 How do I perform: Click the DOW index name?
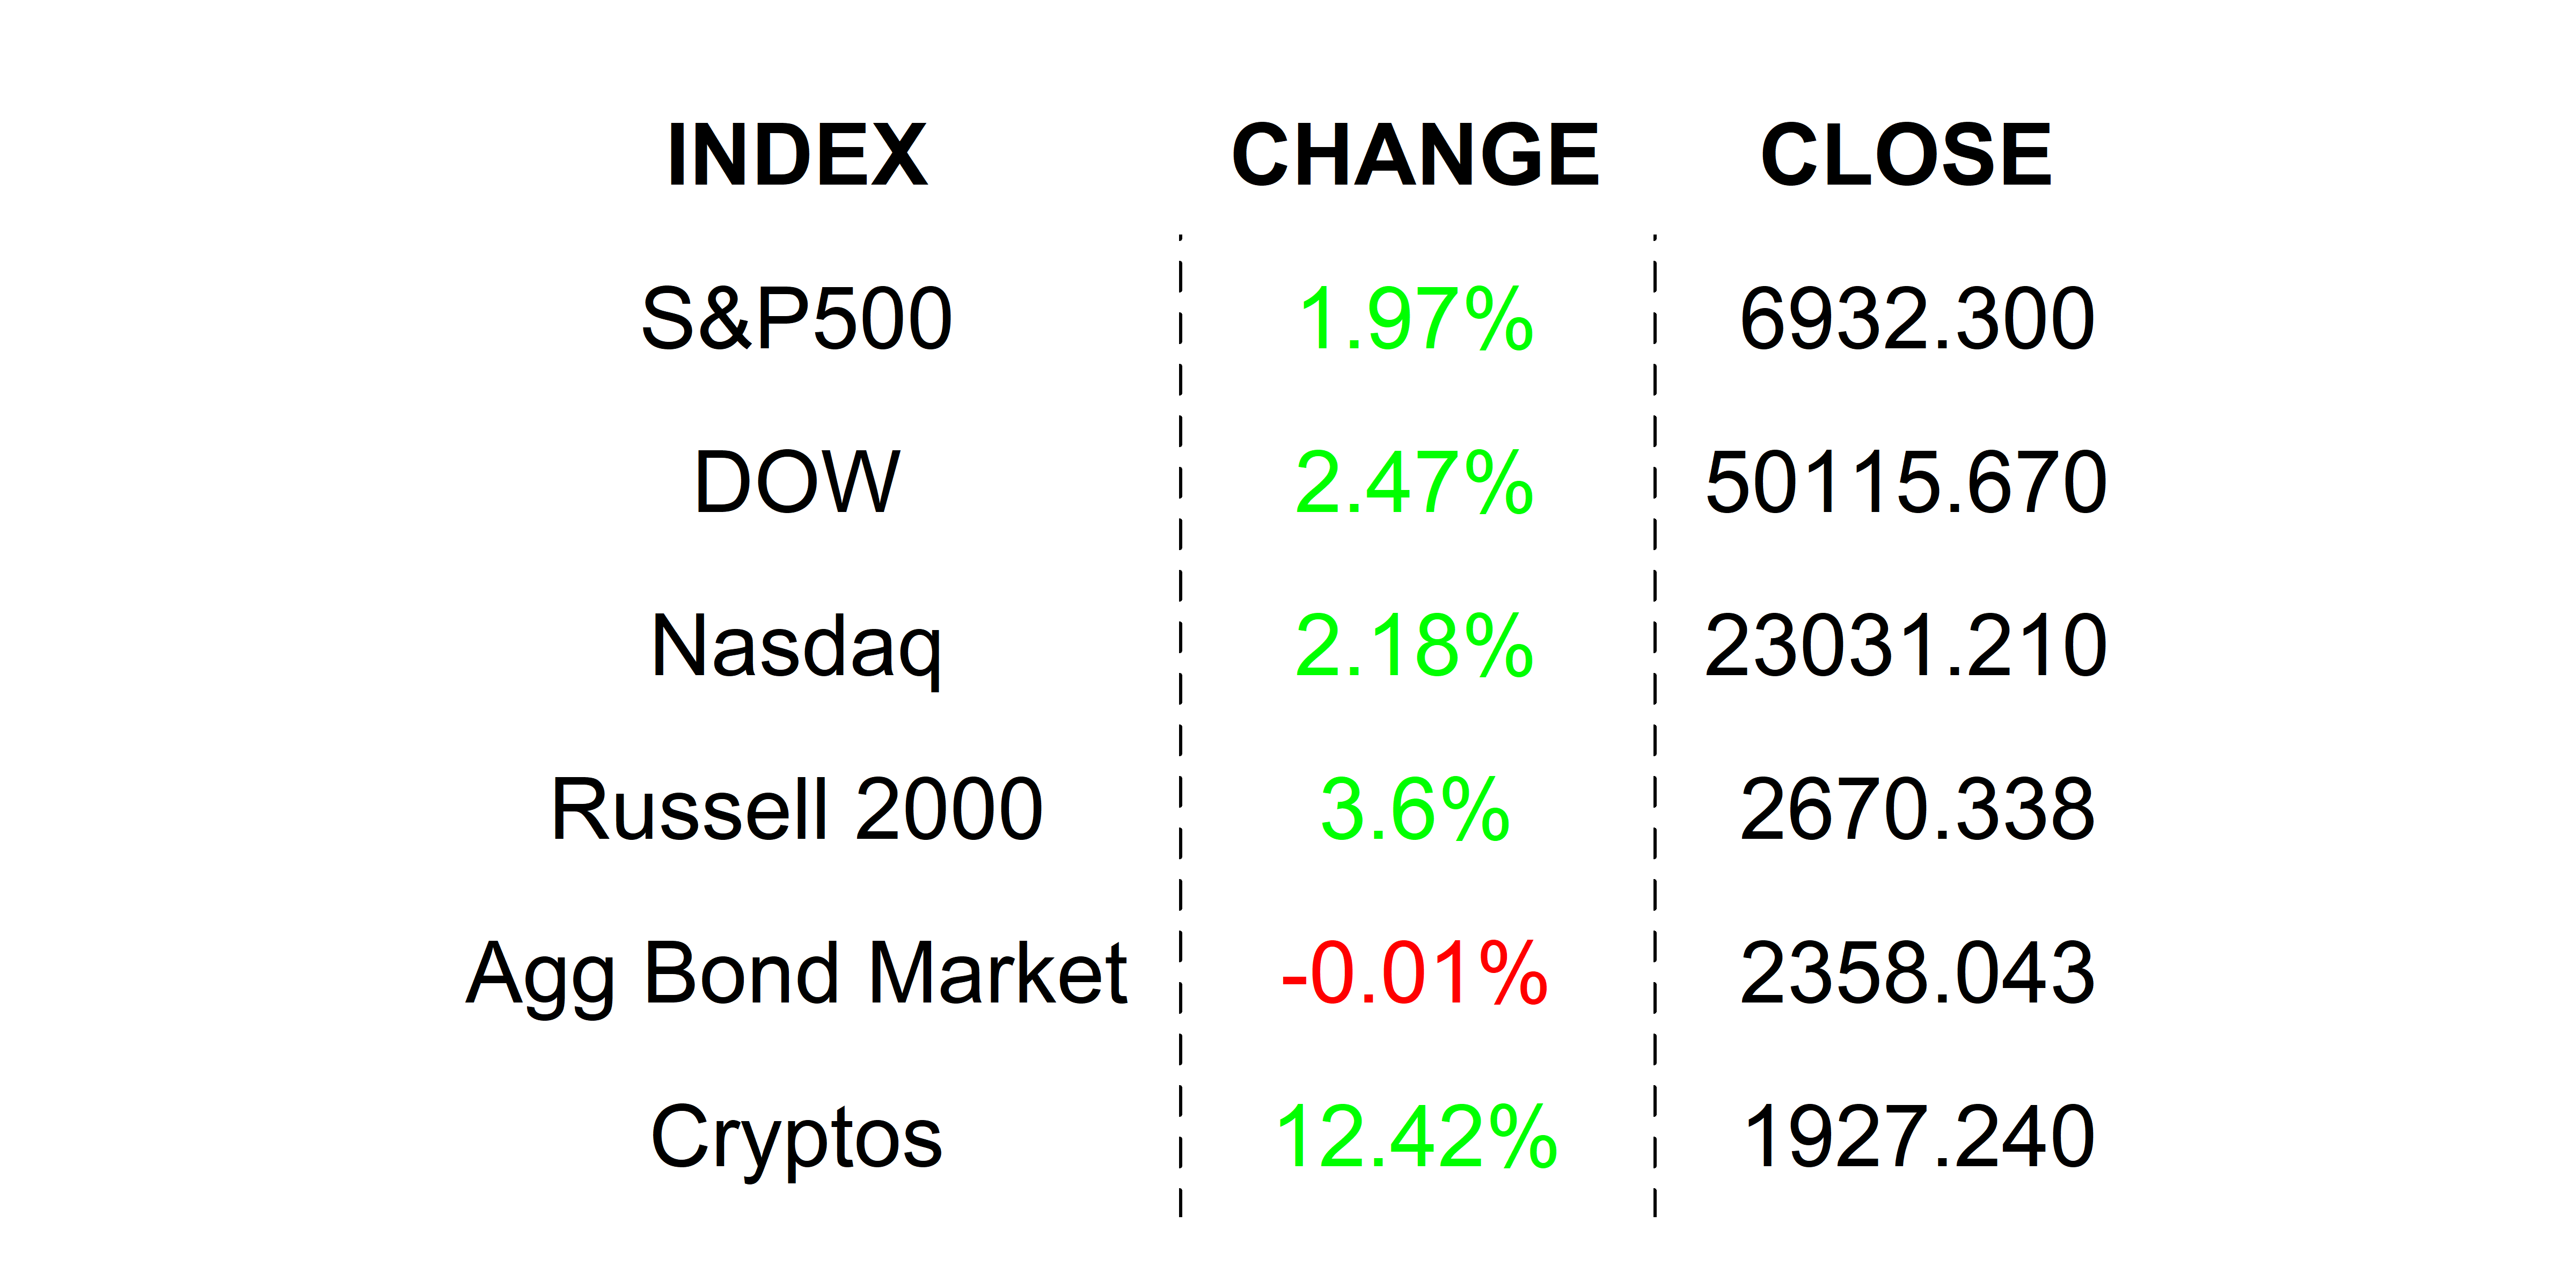click(x=797, y=483)
